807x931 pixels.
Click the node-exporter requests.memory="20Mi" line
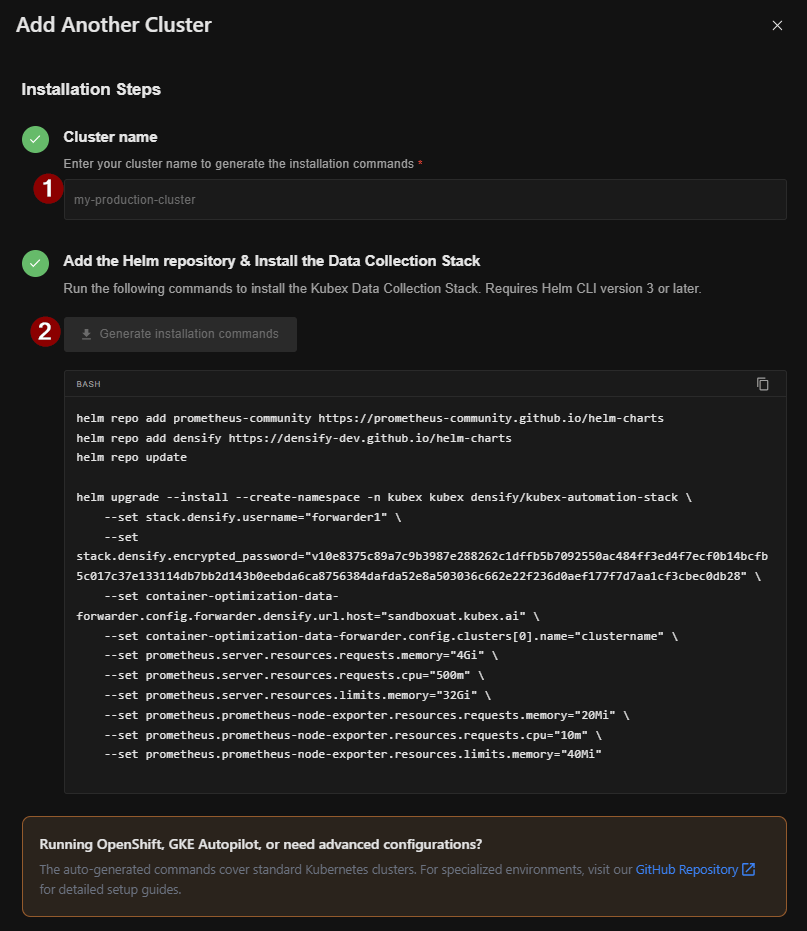point(366,715)
